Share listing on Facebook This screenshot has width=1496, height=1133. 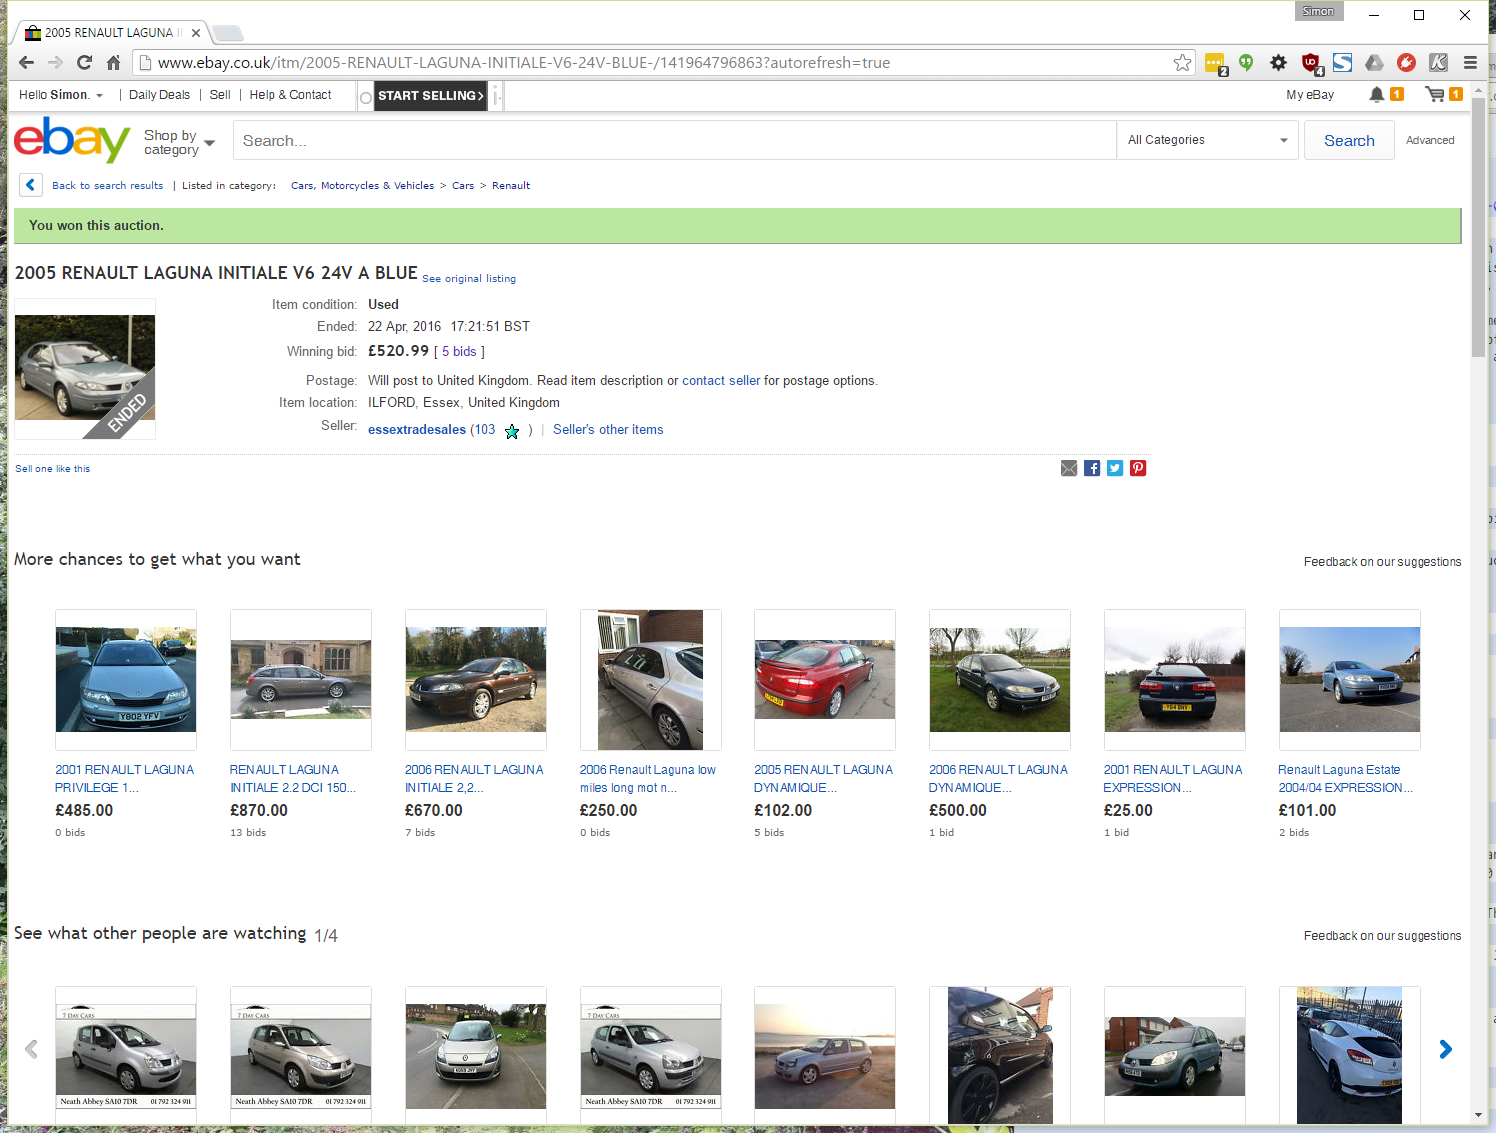point(1092,468)
